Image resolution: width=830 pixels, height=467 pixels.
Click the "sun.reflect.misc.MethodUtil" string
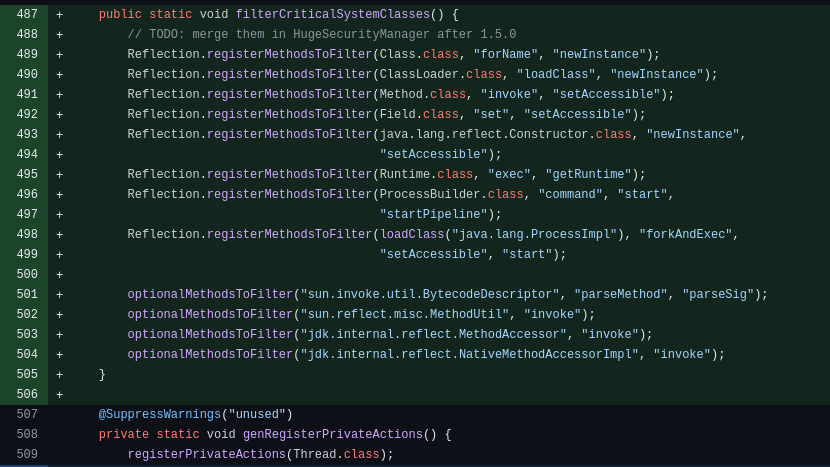404,314
